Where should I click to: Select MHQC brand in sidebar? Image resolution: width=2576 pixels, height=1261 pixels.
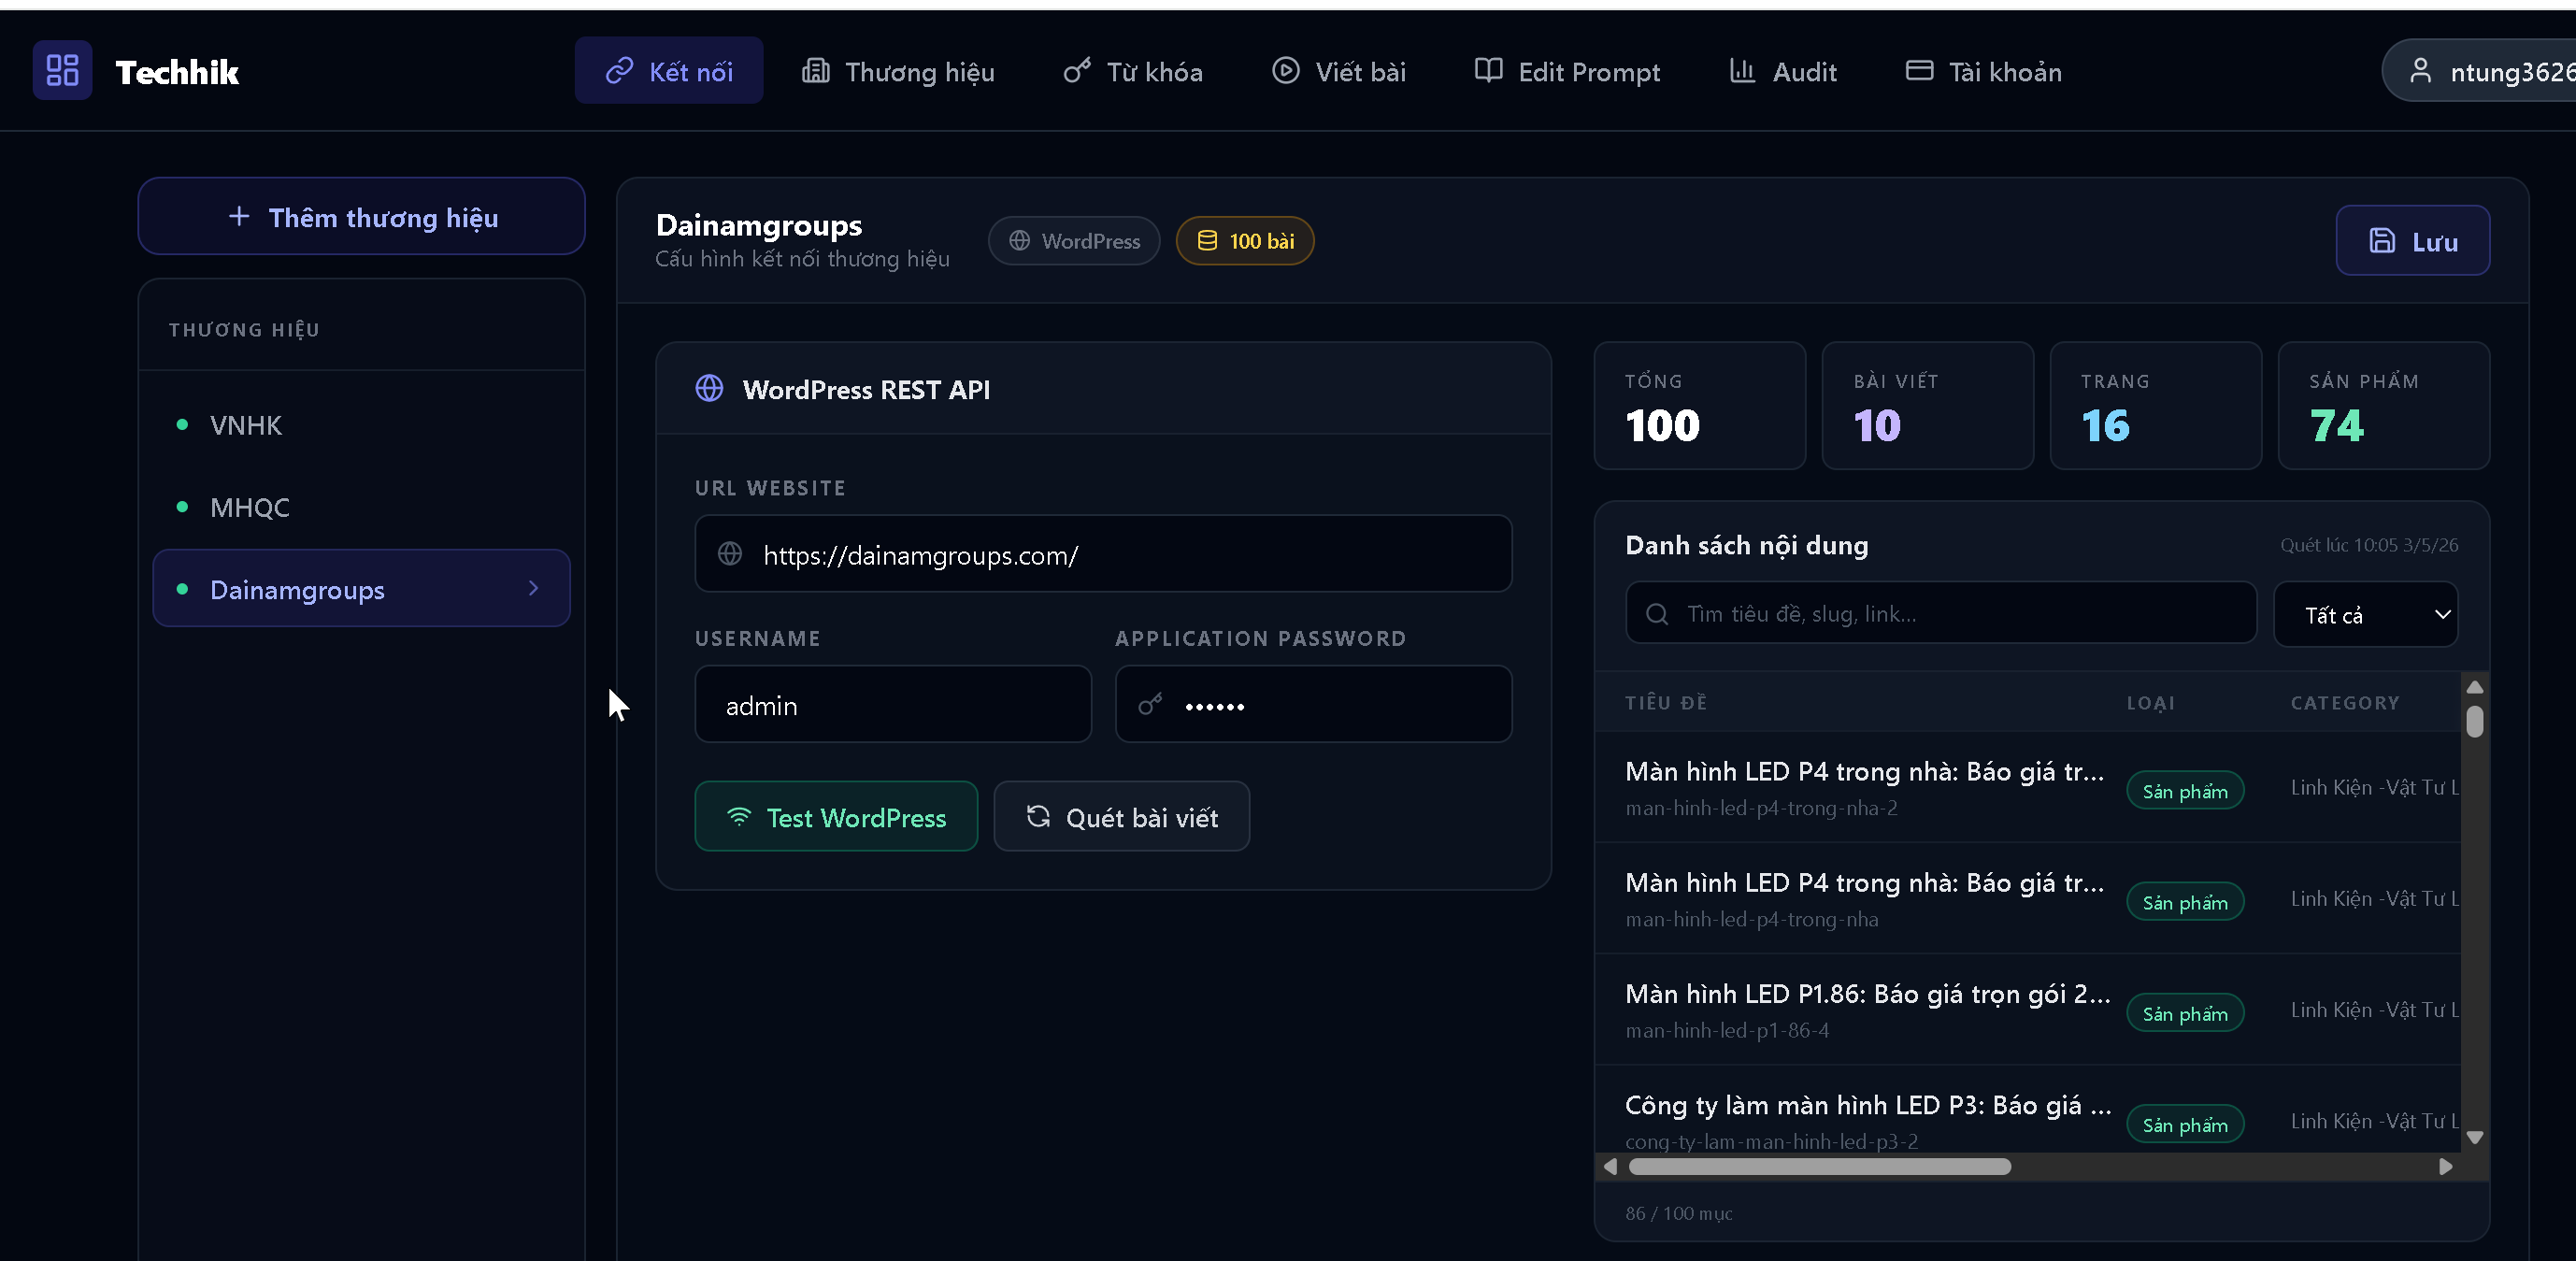[x=361, y=507]
